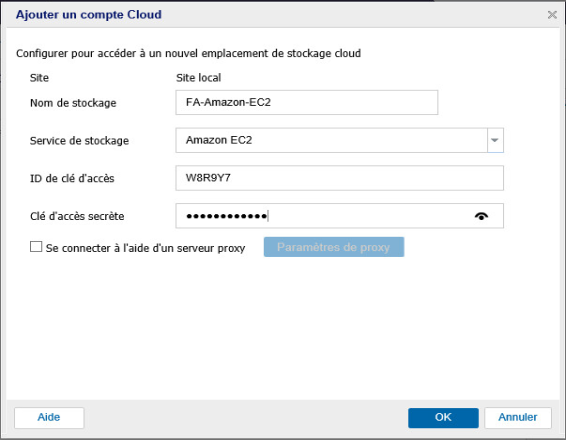This screenshot has height=440, width=566.
Task: Click the Configurer pour accéder description text
Action: click(x=188, y=53)
